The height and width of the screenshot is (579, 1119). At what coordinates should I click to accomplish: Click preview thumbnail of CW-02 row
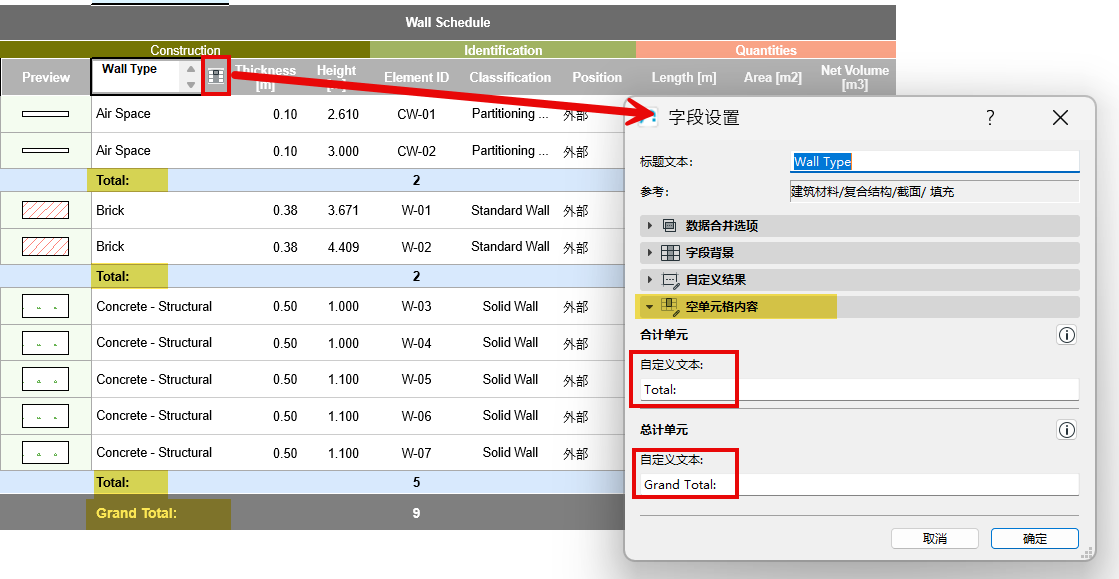pos(46,151)
